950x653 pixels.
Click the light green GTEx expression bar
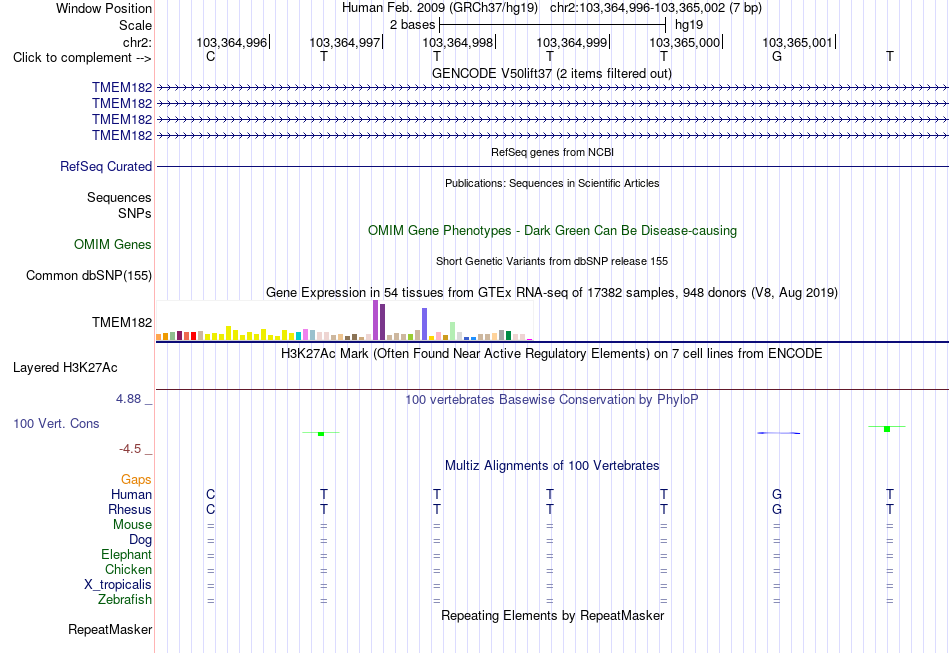click(x=453, y=331)
